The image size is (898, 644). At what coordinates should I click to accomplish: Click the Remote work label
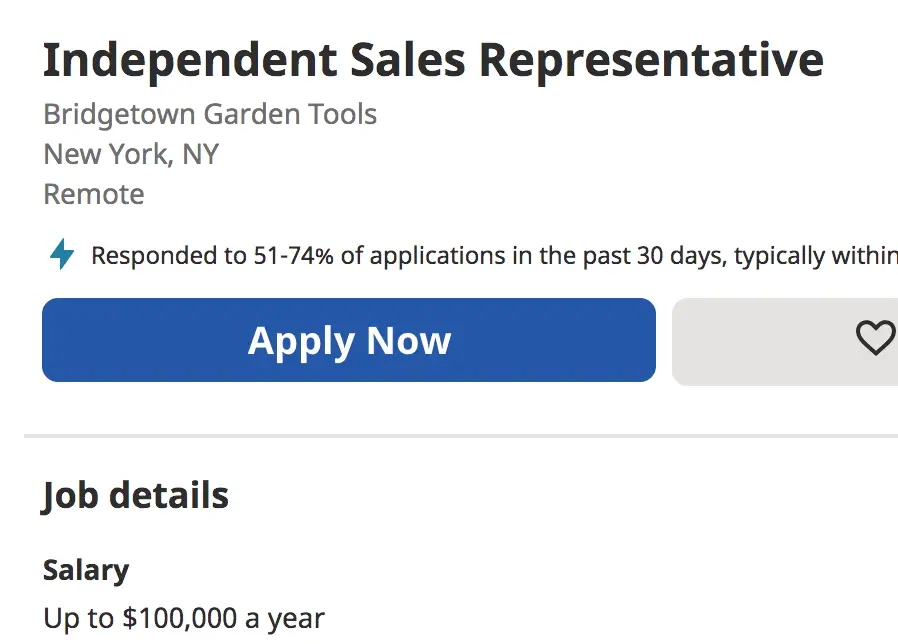click(94, 194)
